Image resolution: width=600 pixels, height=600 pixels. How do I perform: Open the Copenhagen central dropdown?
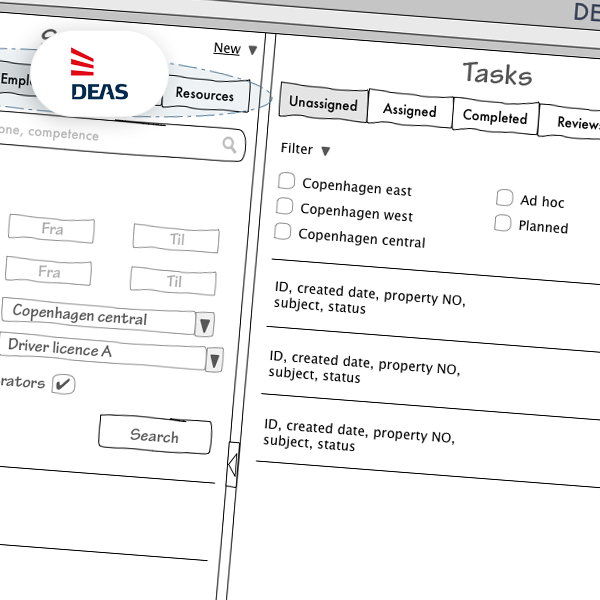coord(205,324)
